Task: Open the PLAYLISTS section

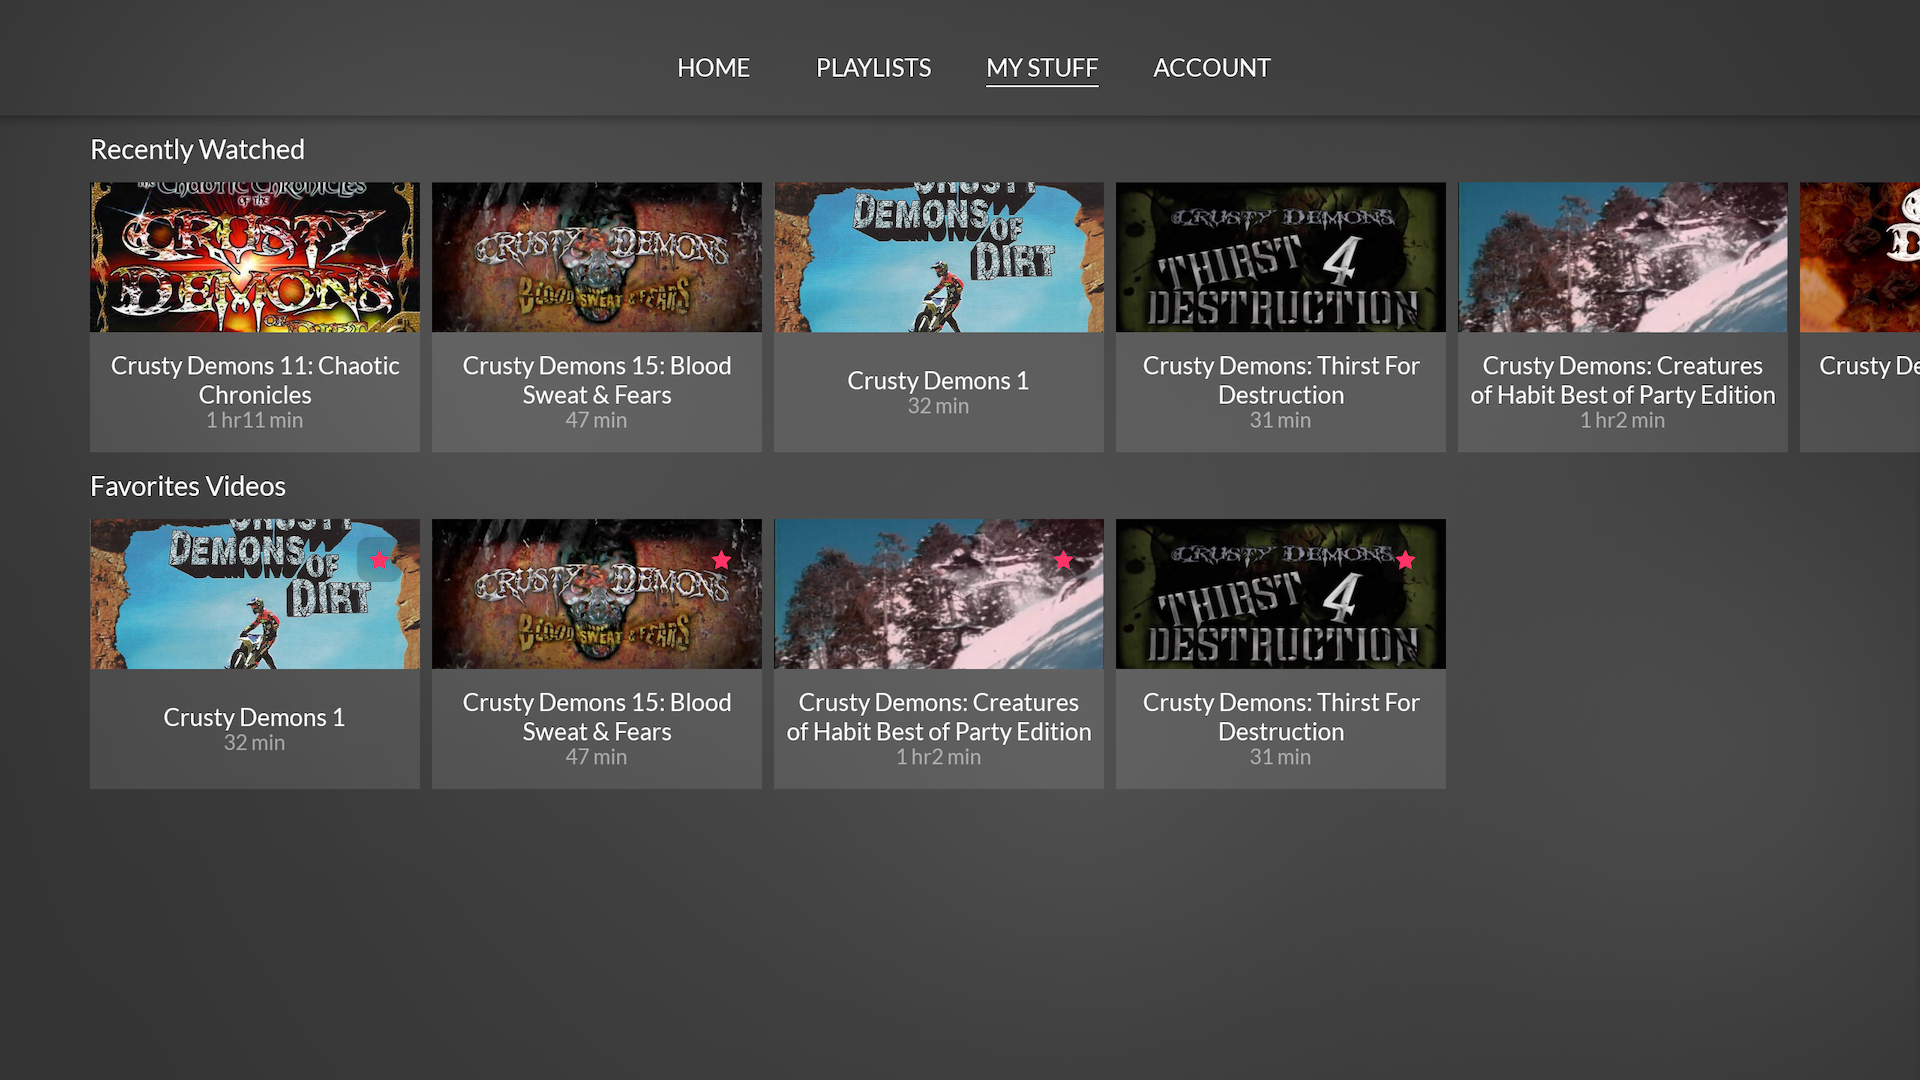Action: coord(872,68)
